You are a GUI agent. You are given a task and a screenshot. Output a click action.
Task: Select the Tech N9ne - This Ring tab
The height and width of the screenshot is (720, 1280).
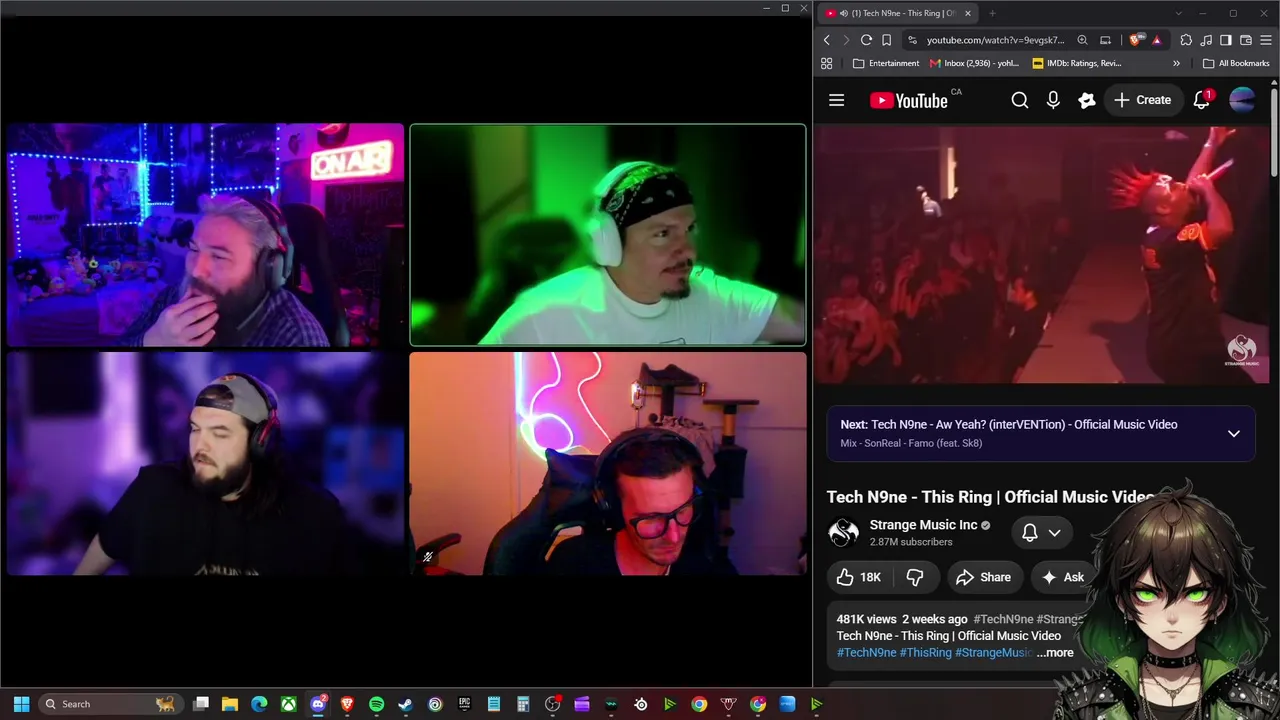(900, 13)
